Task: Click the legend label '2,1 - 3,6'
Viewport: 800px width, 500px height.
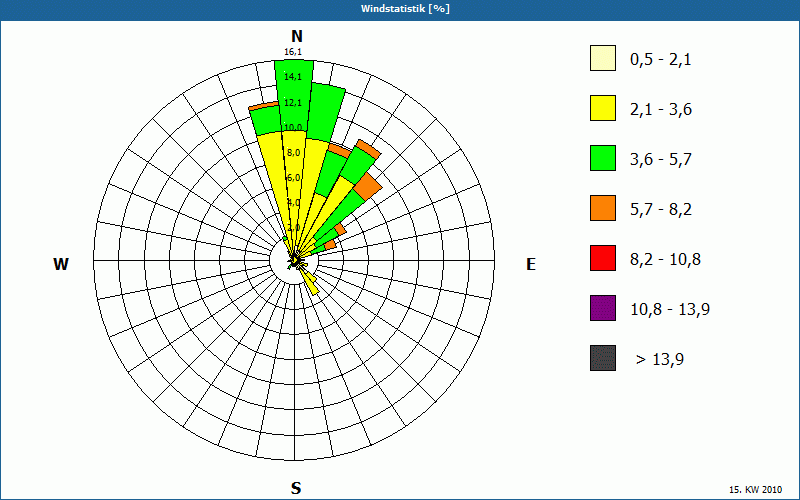Action: coord(661,110)
